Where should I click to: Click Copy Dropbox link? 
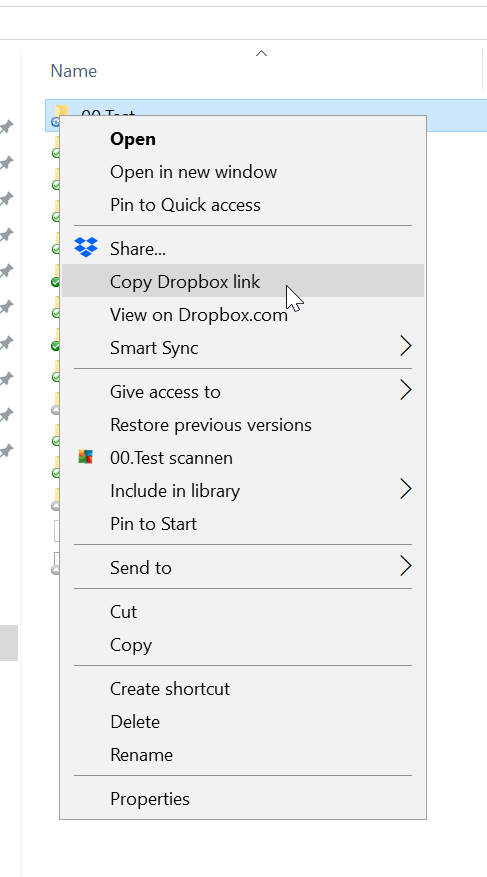243,281
